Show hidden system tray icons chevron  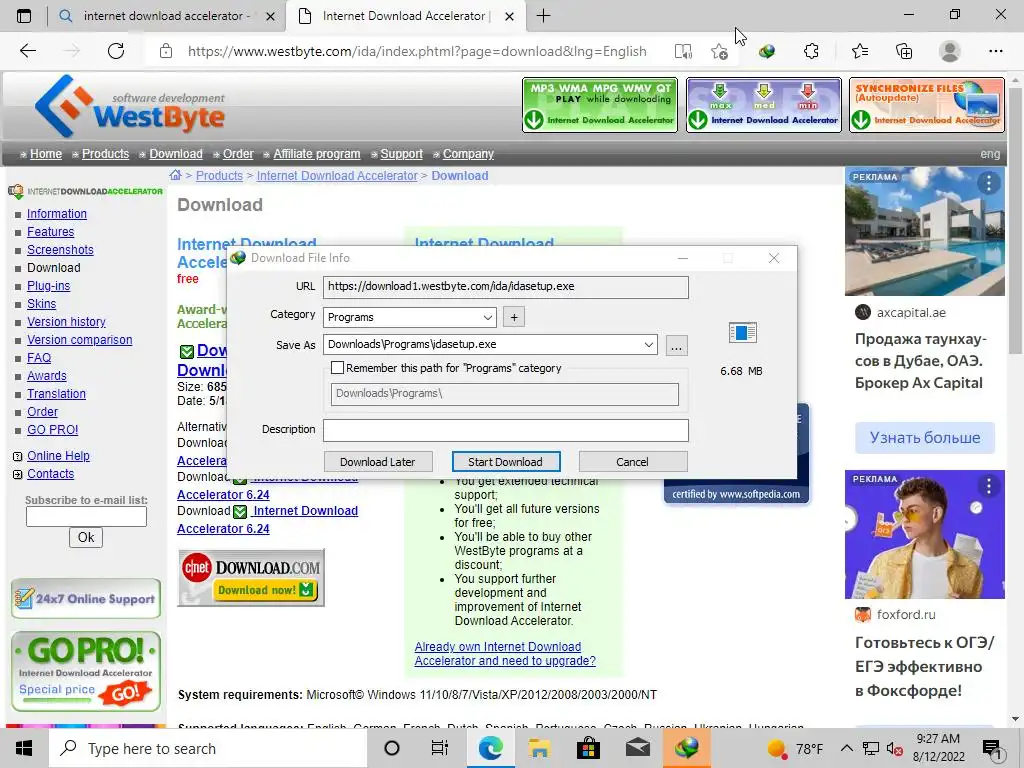click(x=846, y=748)
